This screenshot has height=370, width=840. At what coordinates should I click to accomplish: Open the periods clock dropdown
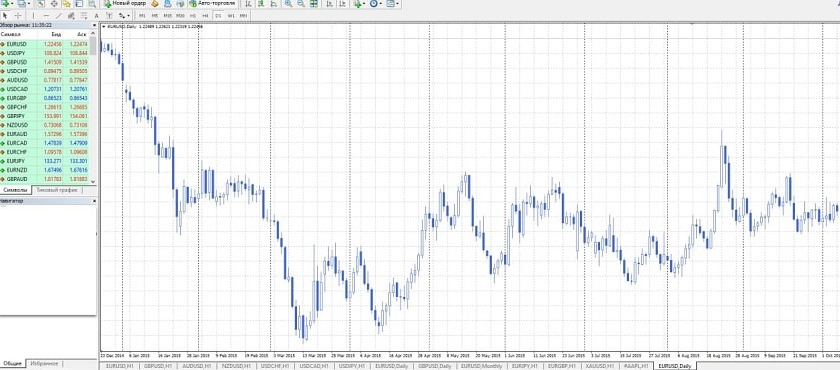click(x=376, y=3)
